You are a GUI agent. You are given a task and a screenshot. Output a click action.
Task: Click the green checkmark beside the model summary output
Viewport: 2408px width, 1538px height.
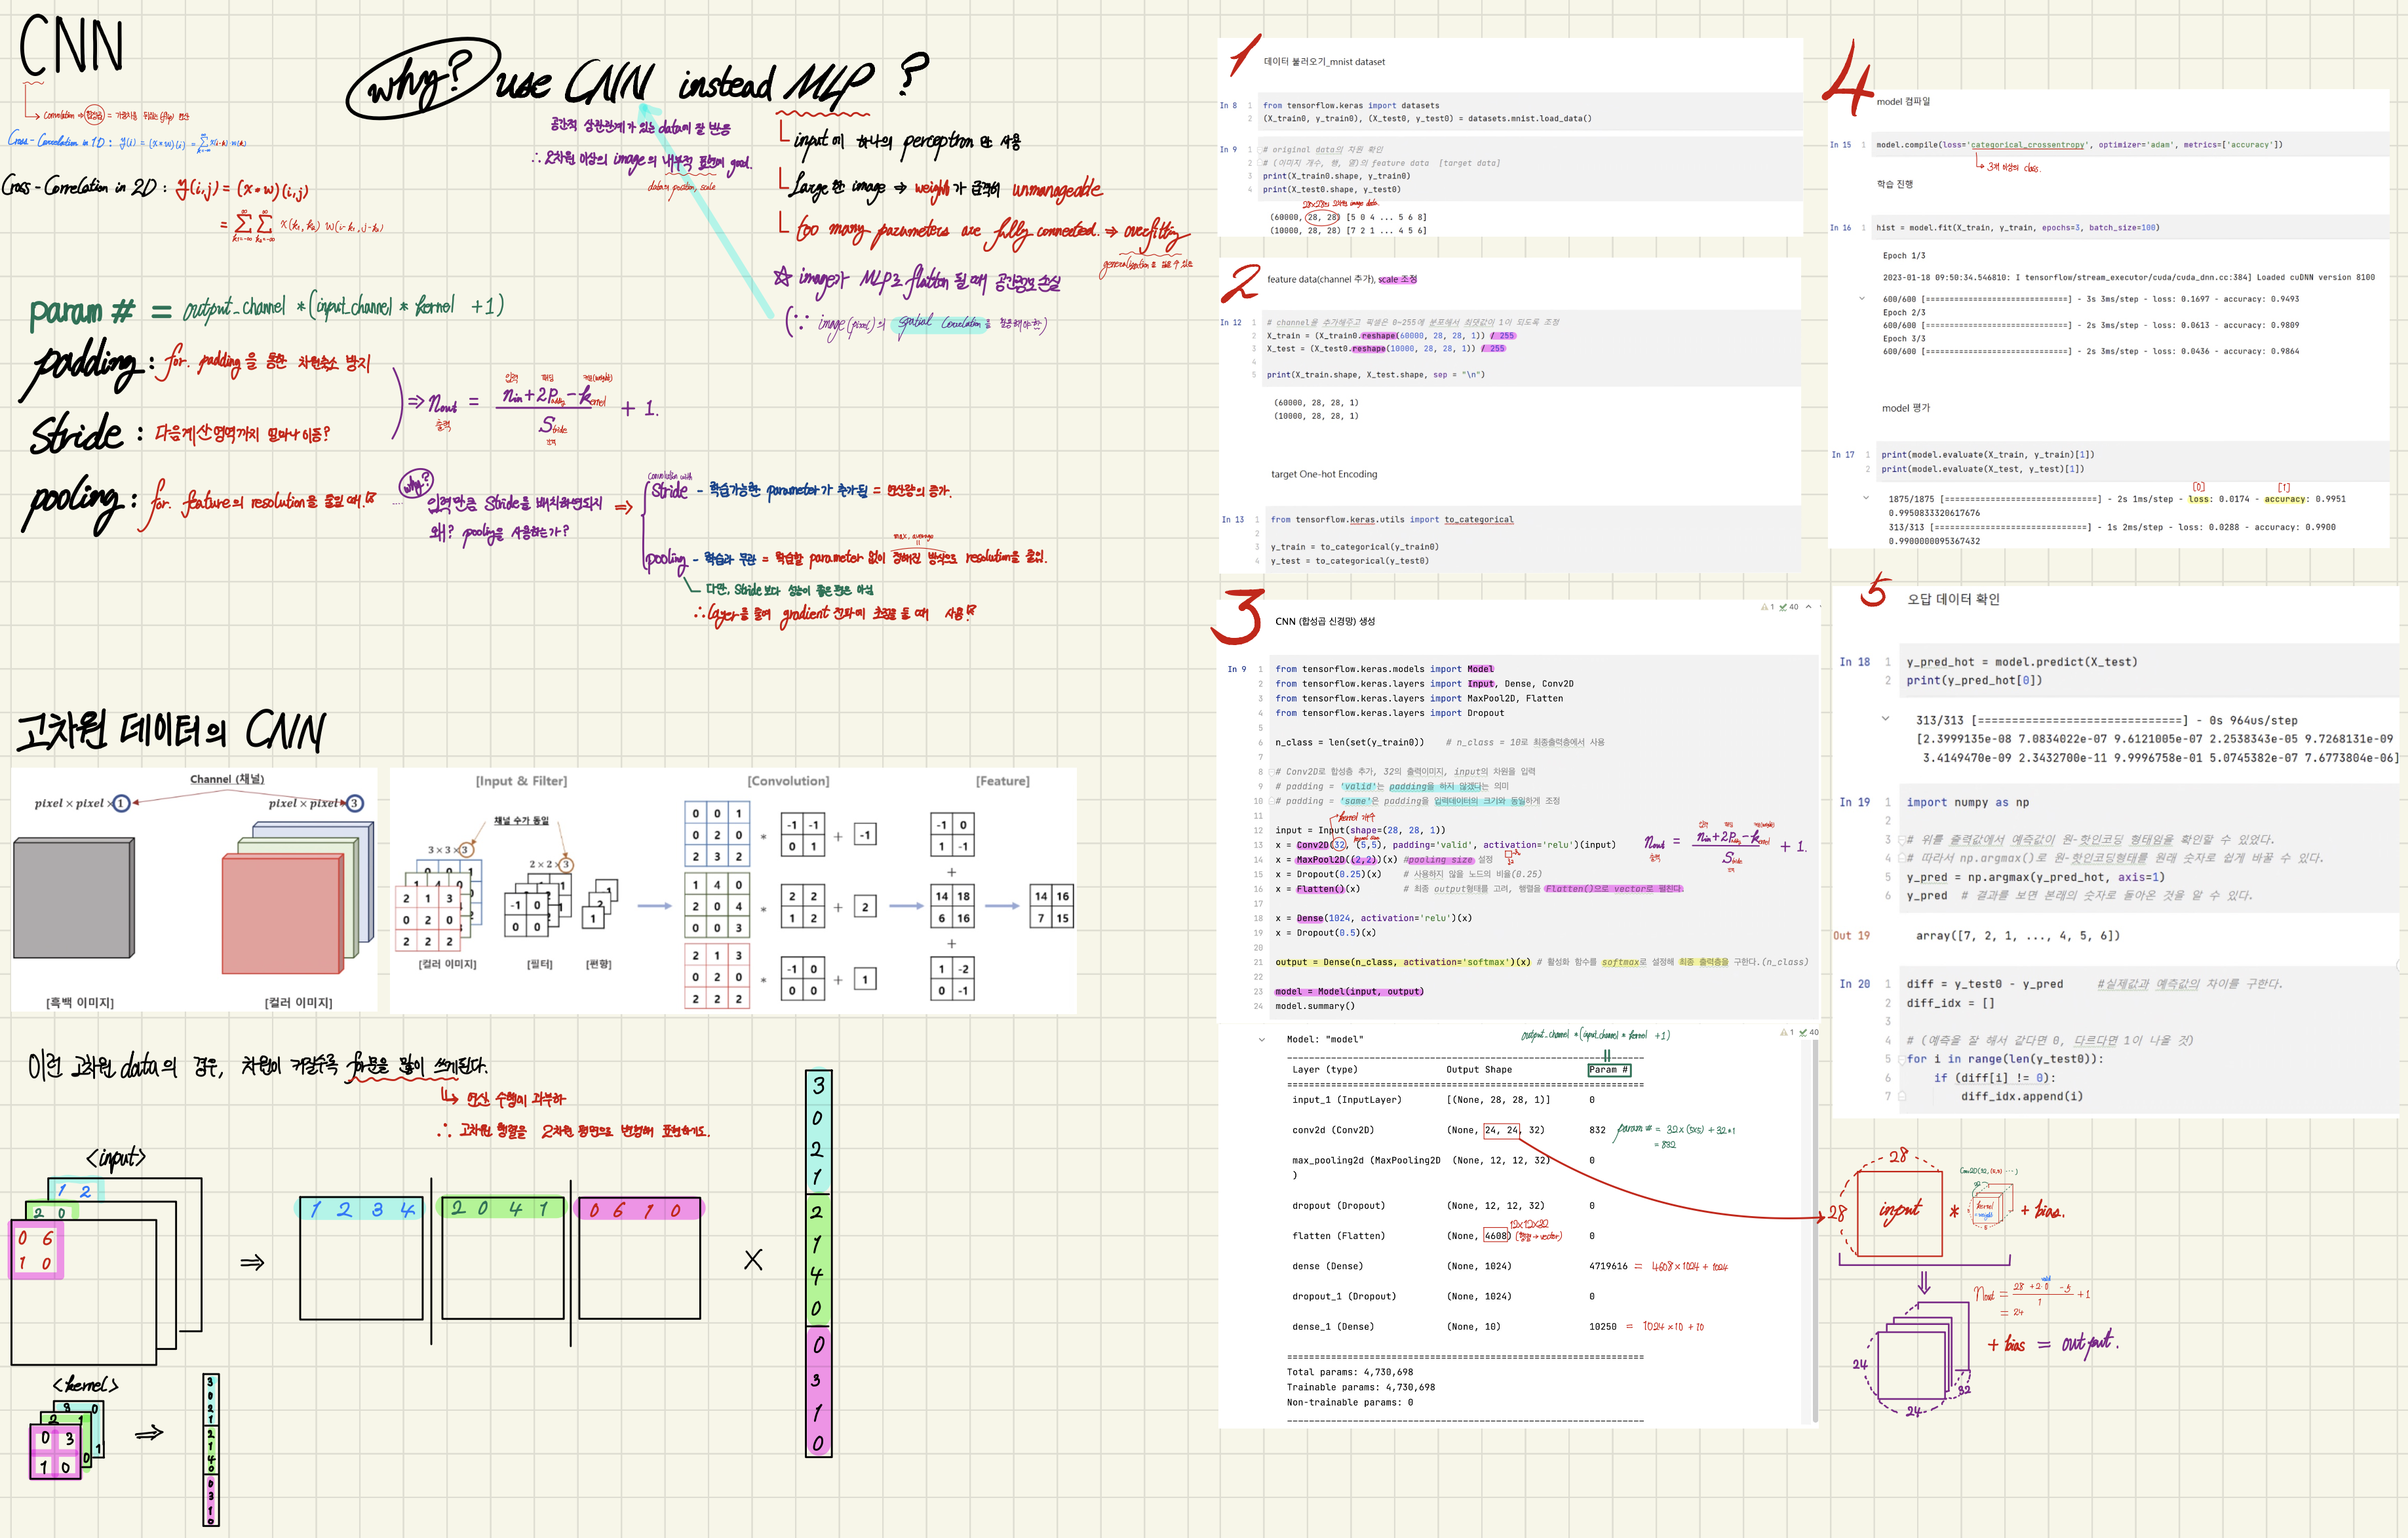(x=1803, y=1033)
